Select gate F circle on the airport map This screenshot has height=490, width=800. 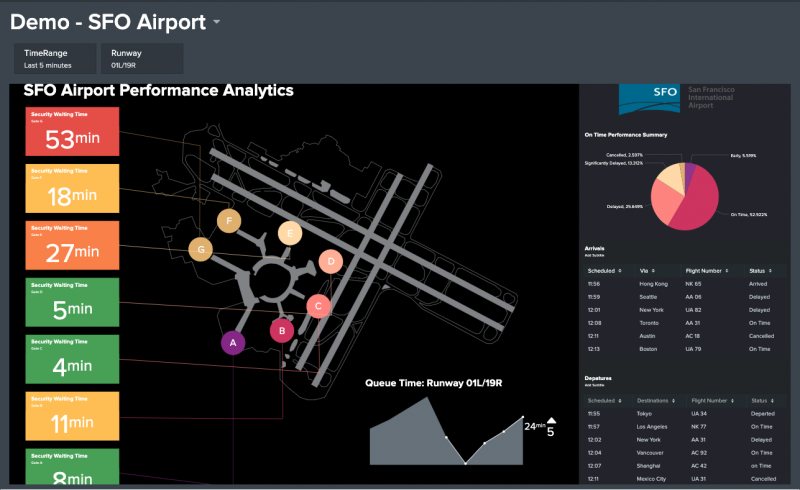tap(229, 220)
